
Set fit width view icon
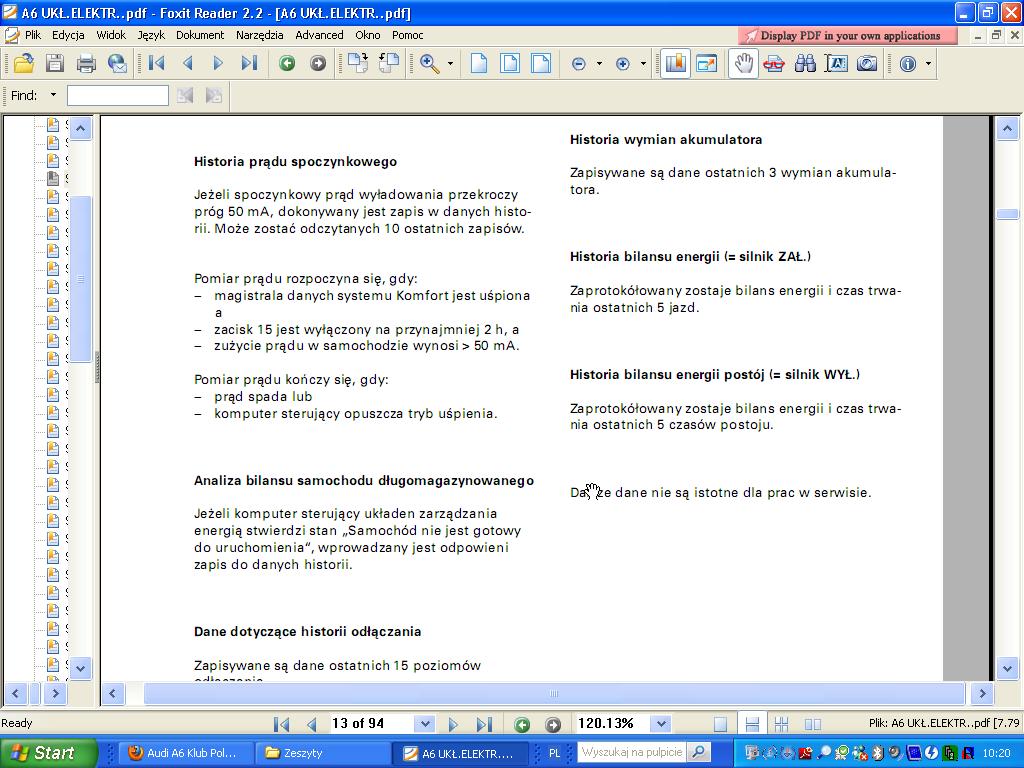point(541,63)
